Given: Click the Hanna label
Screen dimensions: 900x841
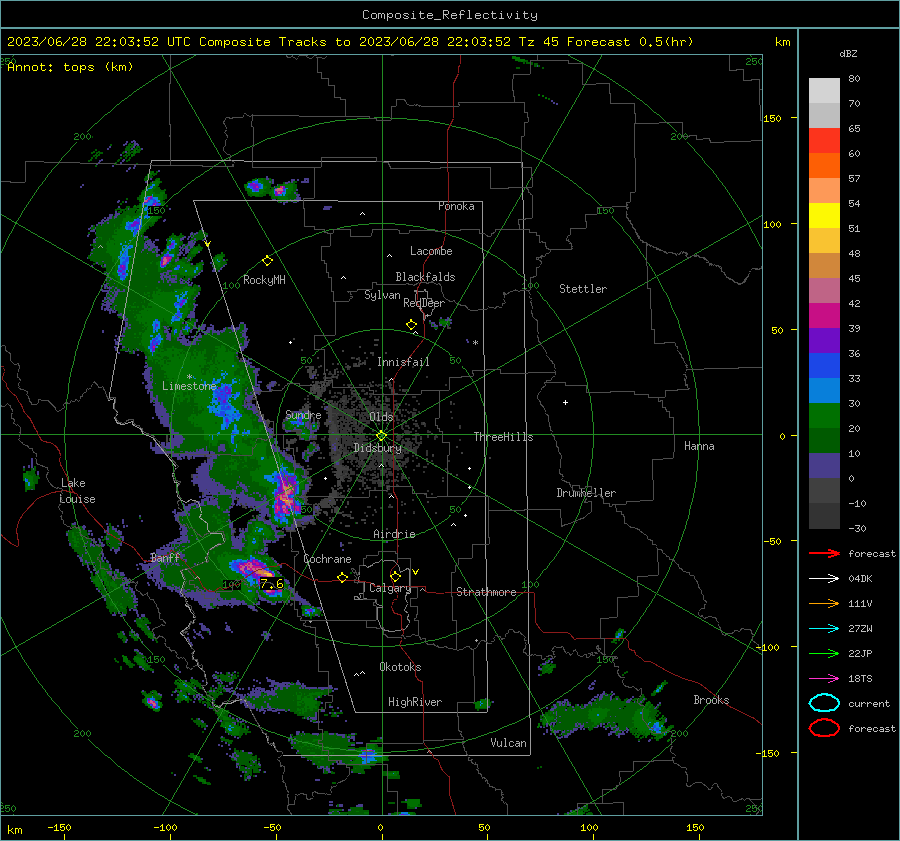Looking at the screenshot, I should tap(699, 446).
